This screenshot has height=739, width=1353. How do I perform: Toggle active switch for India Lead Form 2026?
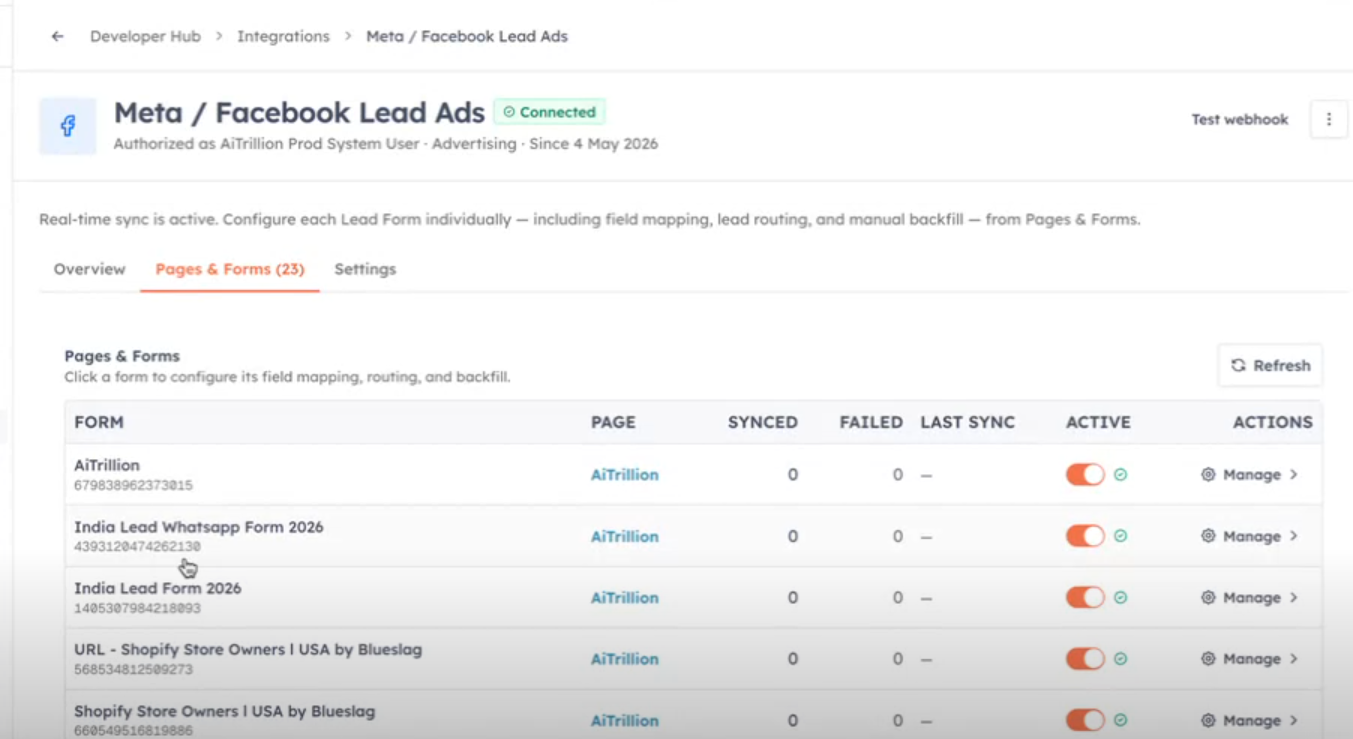click(1085, 598)
